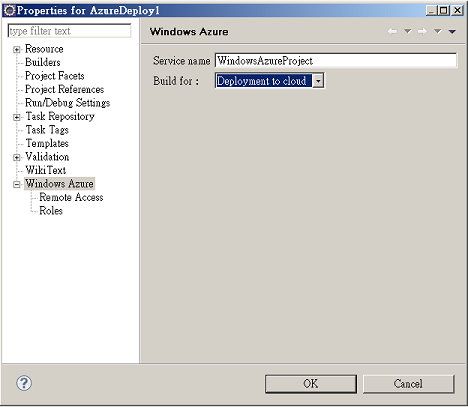The image size is (468, 407).
Task: Open Templates page
Action: pyautogui.click(x=47, y=143)
